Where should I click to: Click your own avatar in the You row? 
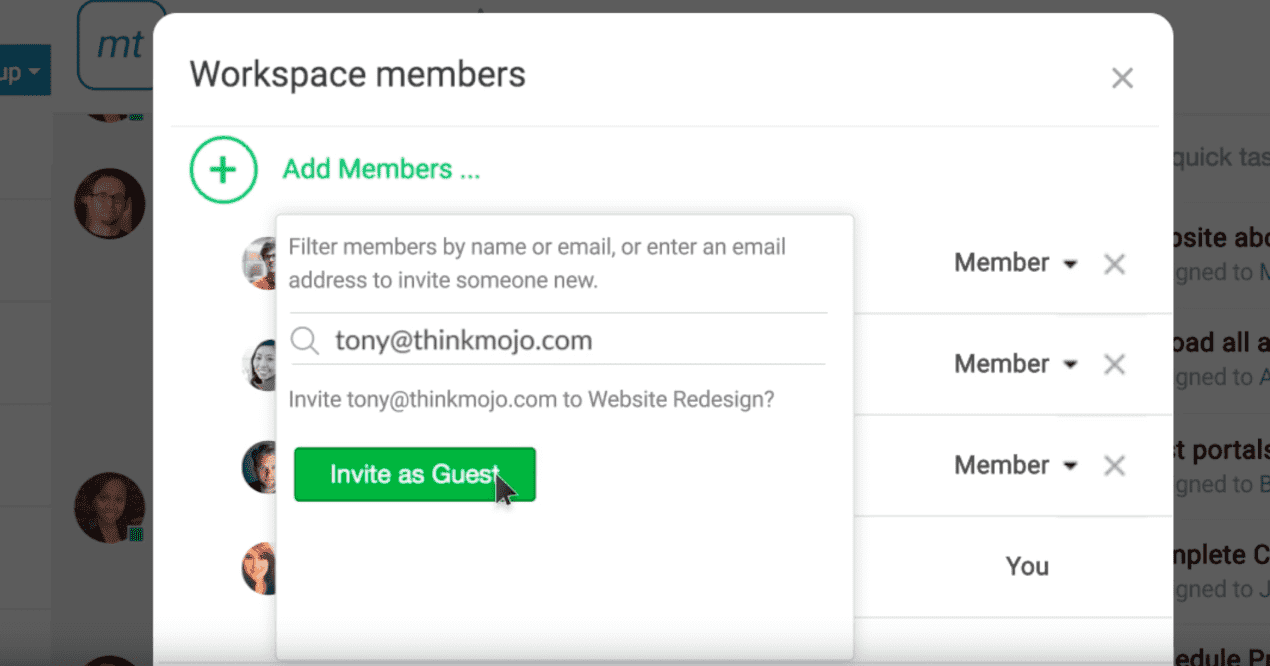259,568
